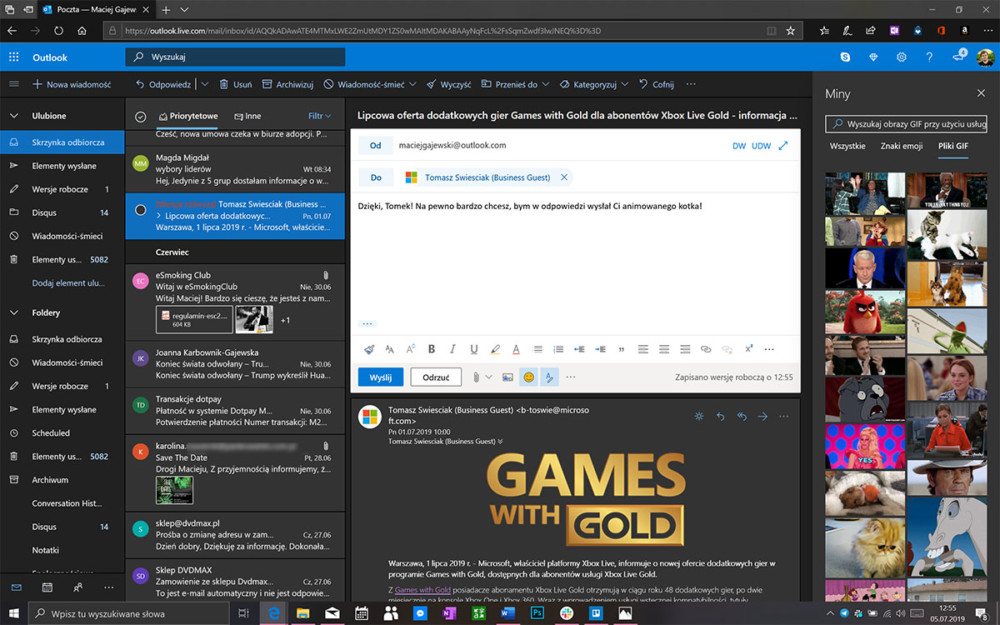Center-align the message text
The width and height of the screenshot is (1000, 625).
click(x=664, y=349)
